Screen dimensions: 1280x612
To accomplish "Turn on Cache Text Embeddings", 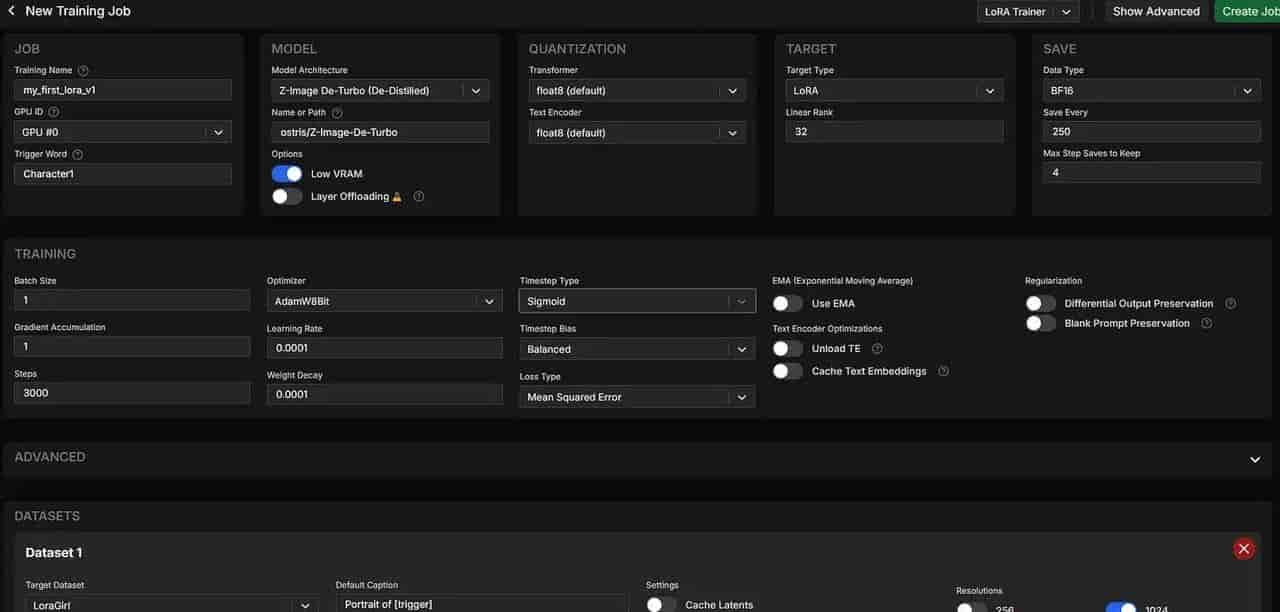I will pyautogui.click(x=788, y=371).
